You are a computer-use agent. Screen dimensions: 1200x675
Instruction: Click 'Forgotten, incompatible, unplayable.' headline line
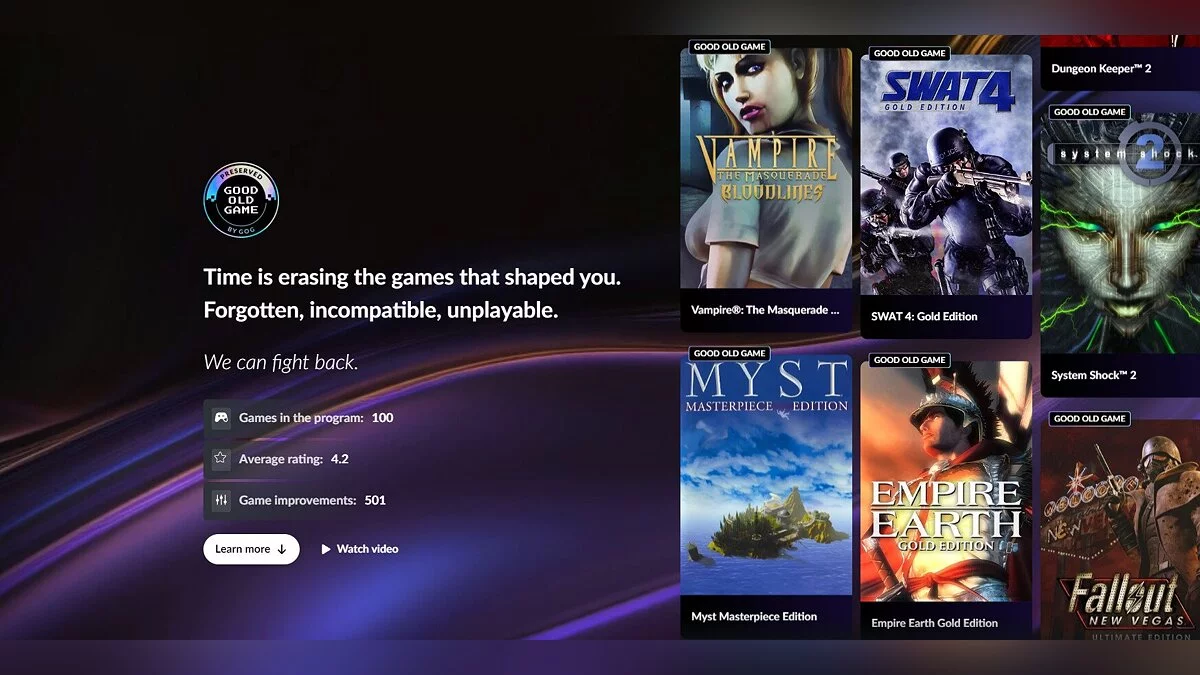pos(381,310)
